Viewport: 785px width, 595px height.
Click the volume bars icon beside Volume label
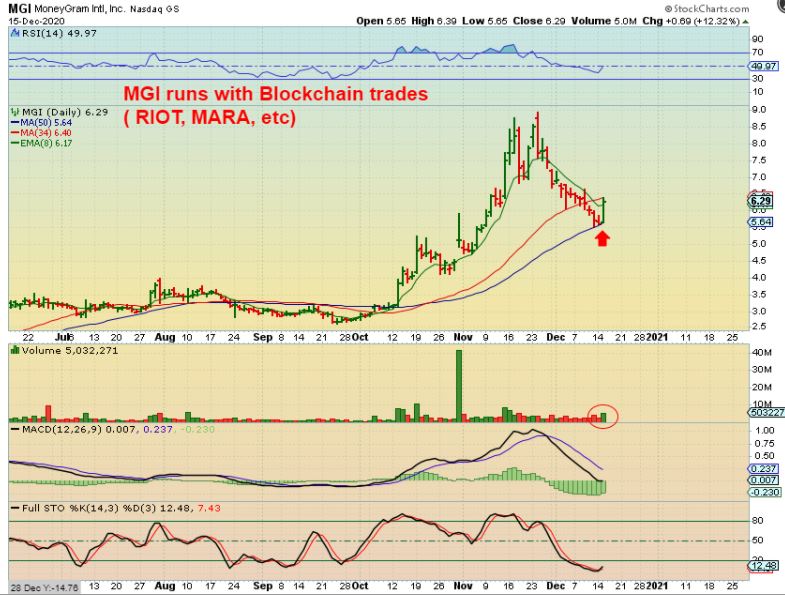(x=15, y=350)
